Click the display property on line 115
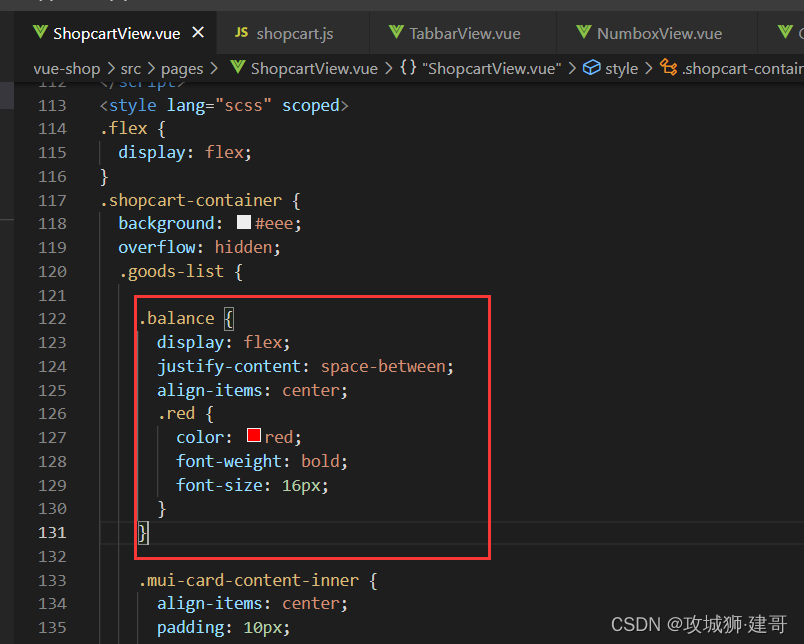The width and height of the screenshot is (804, 644). tap(152, 153)
